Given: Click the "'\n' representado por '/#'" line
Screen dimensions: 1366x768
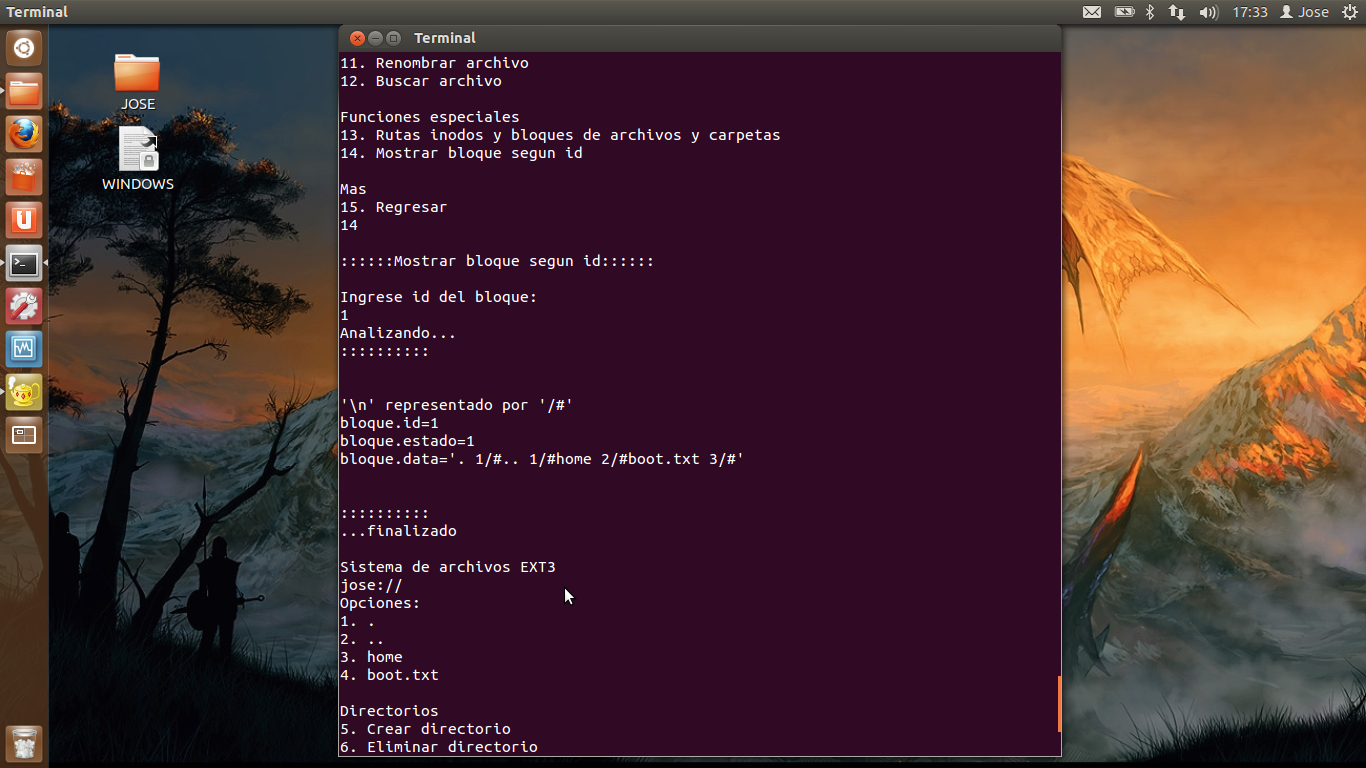Looking at the screenshot, I should click(456, 405).
